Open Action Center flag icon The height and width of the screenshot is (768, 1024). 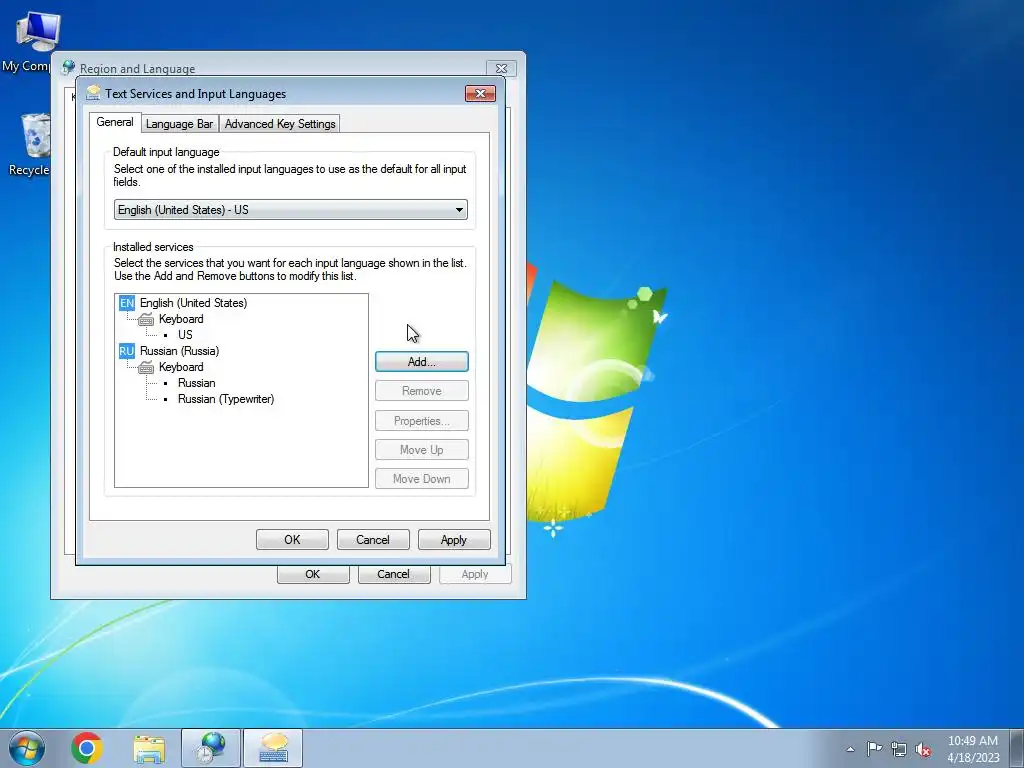(874, 749)
